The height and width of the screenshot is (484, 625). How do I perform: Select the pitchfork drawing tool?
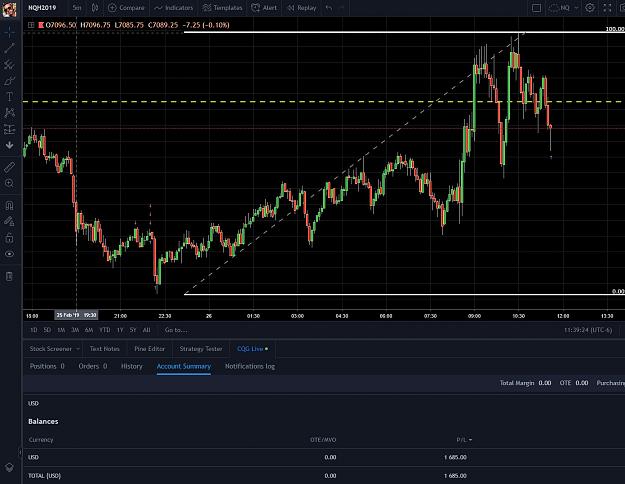click(10, 65)
